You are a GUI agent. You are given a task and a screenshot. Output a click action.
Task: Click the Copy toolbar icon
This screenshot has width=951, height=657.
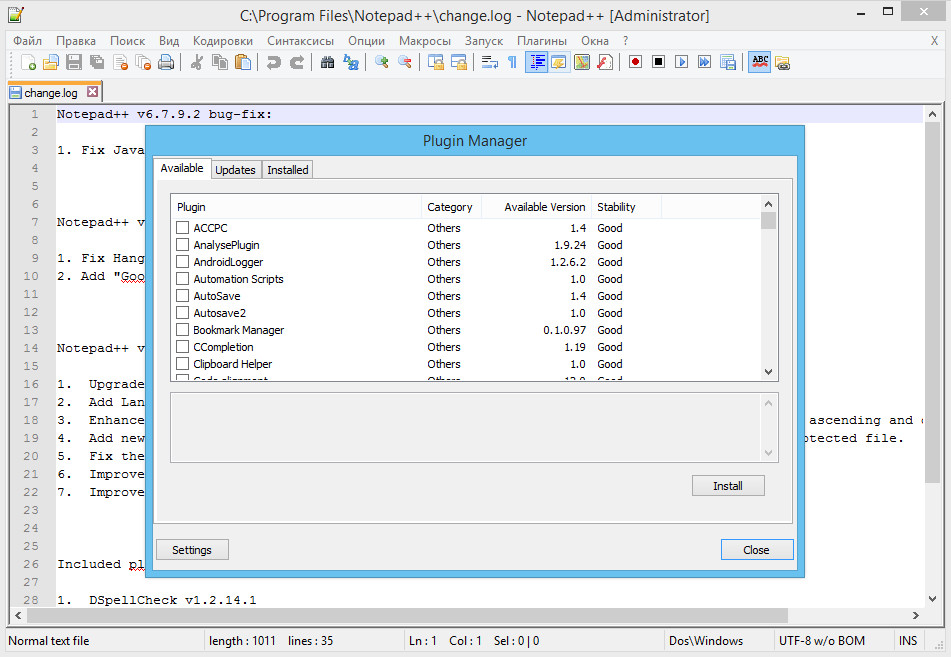coord(220,62)
